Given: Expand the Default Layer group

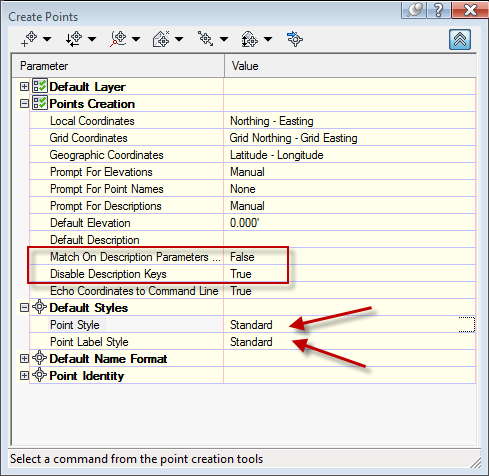Looking at the screenshot, I should point(24,87).
